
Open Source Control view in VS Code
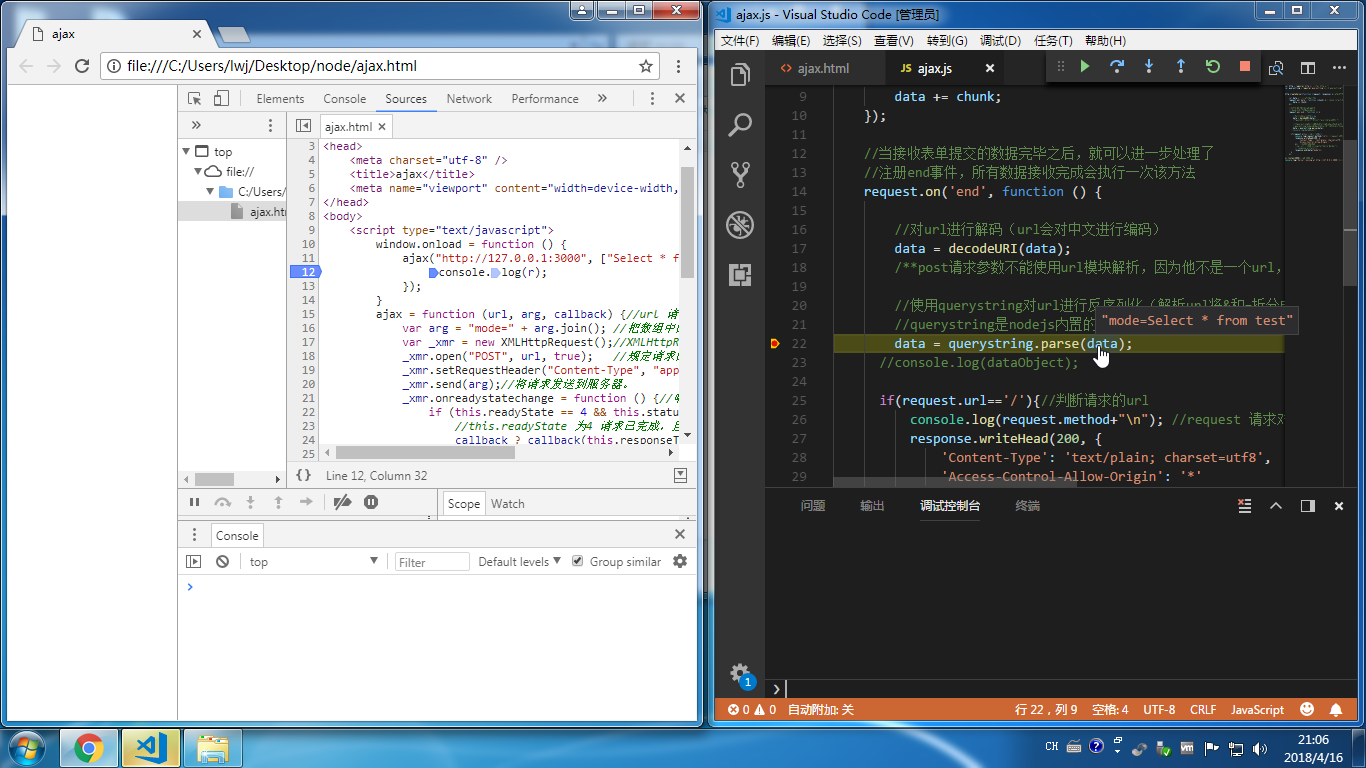[x=740, y=174]
